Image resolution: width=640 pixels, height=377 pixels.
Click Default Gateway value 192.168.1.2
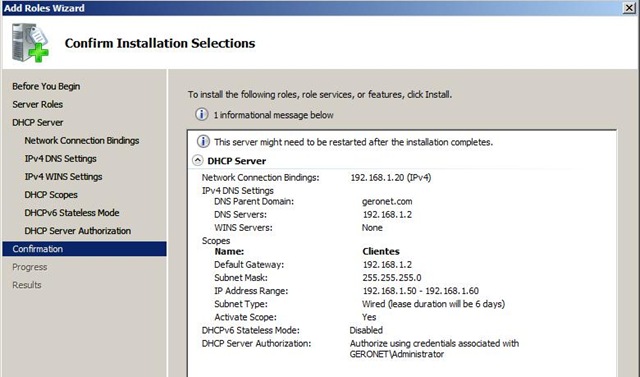(387, 264)
